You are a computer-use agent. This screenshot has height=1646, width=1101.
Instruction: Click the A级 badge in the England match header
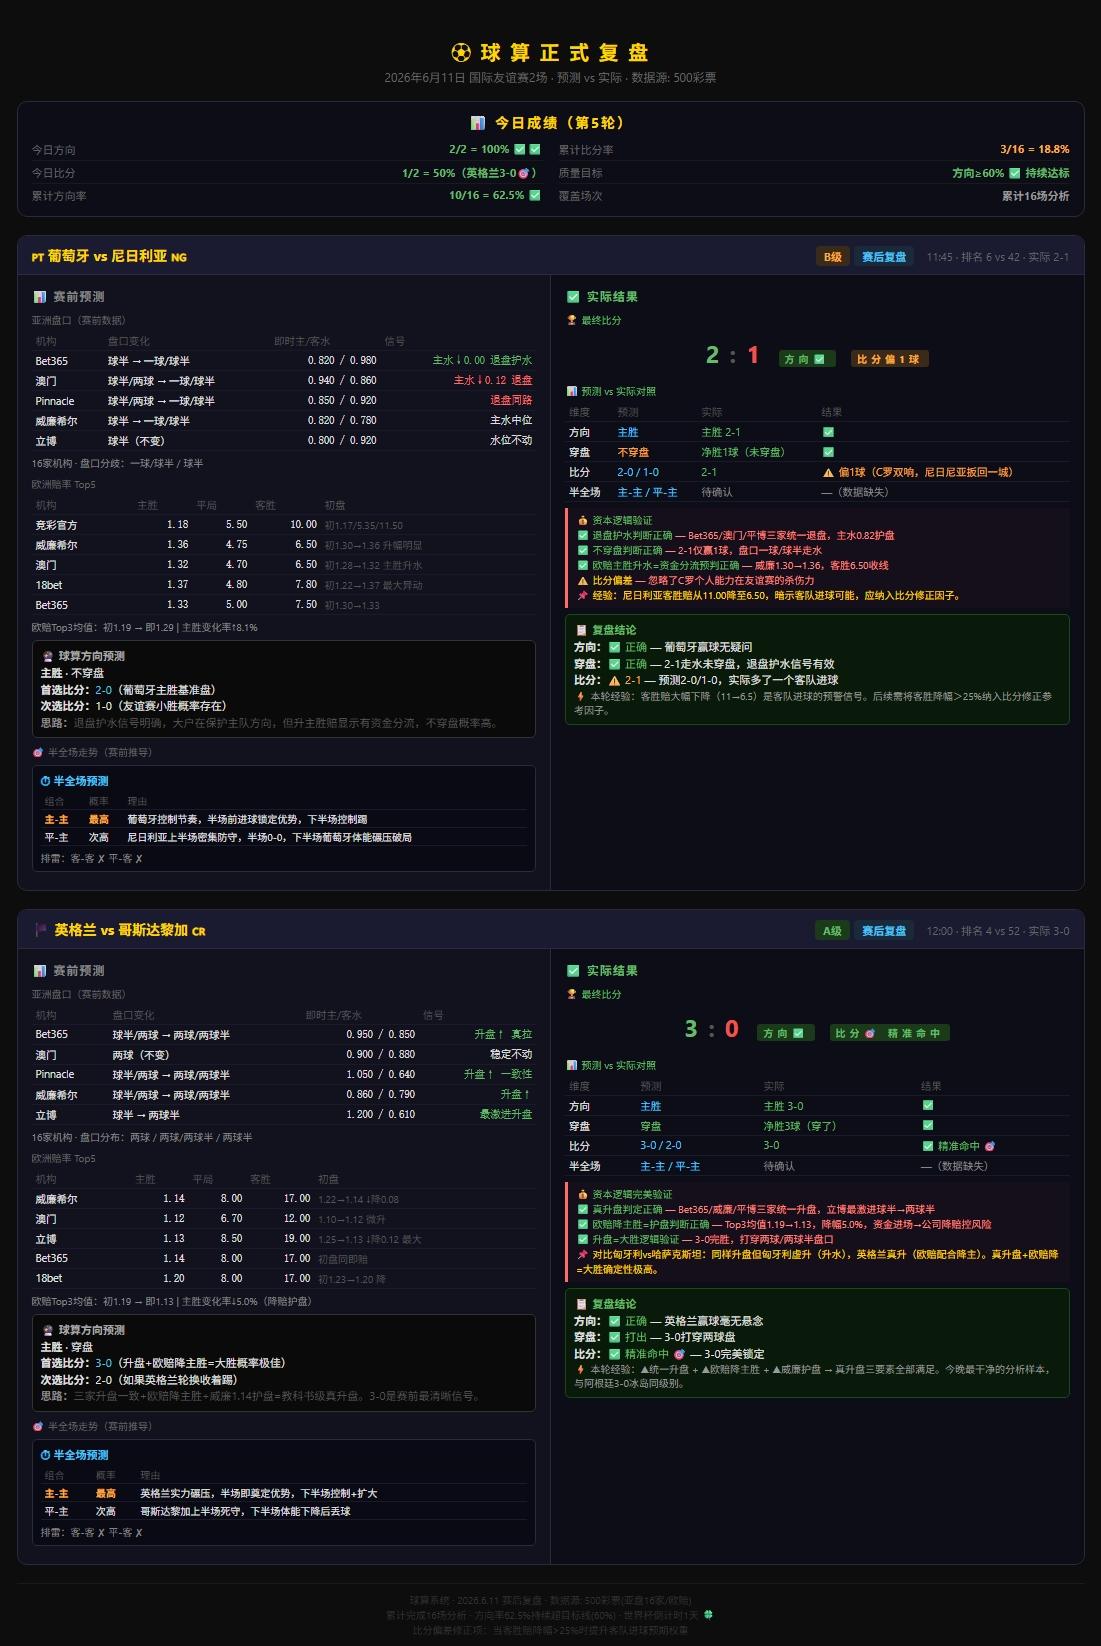(x=832, y=931)
